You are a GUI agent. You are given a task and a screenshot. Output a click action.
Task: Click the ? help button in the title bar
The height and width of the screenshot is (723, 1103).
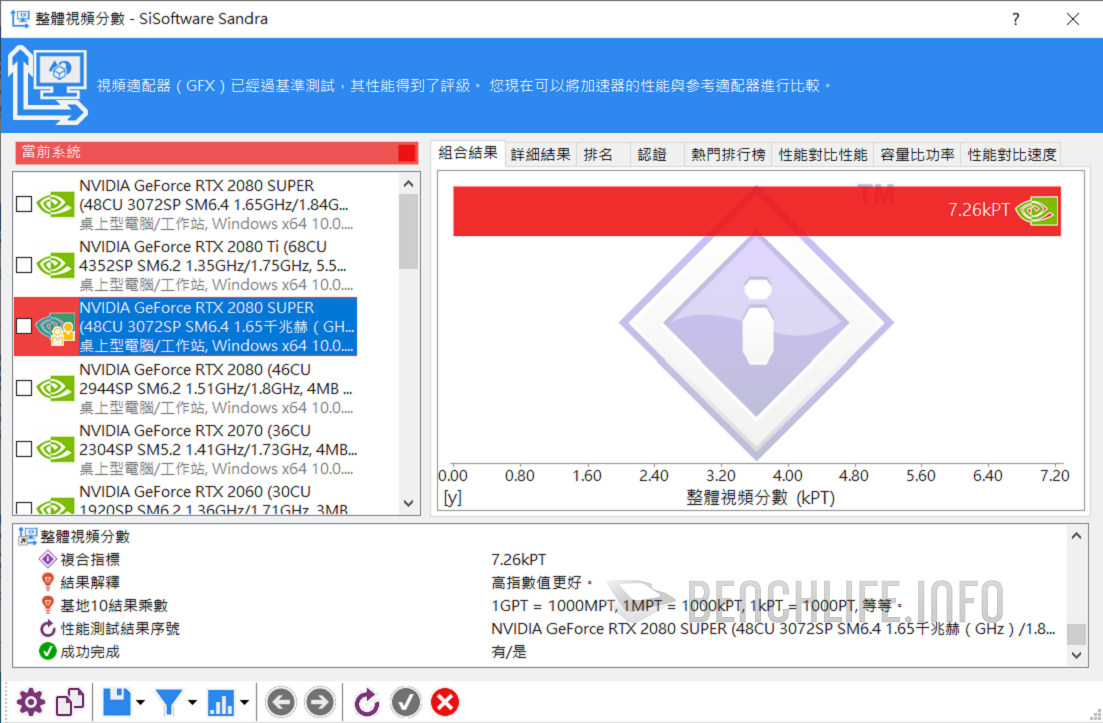(x=1016, y=19)
